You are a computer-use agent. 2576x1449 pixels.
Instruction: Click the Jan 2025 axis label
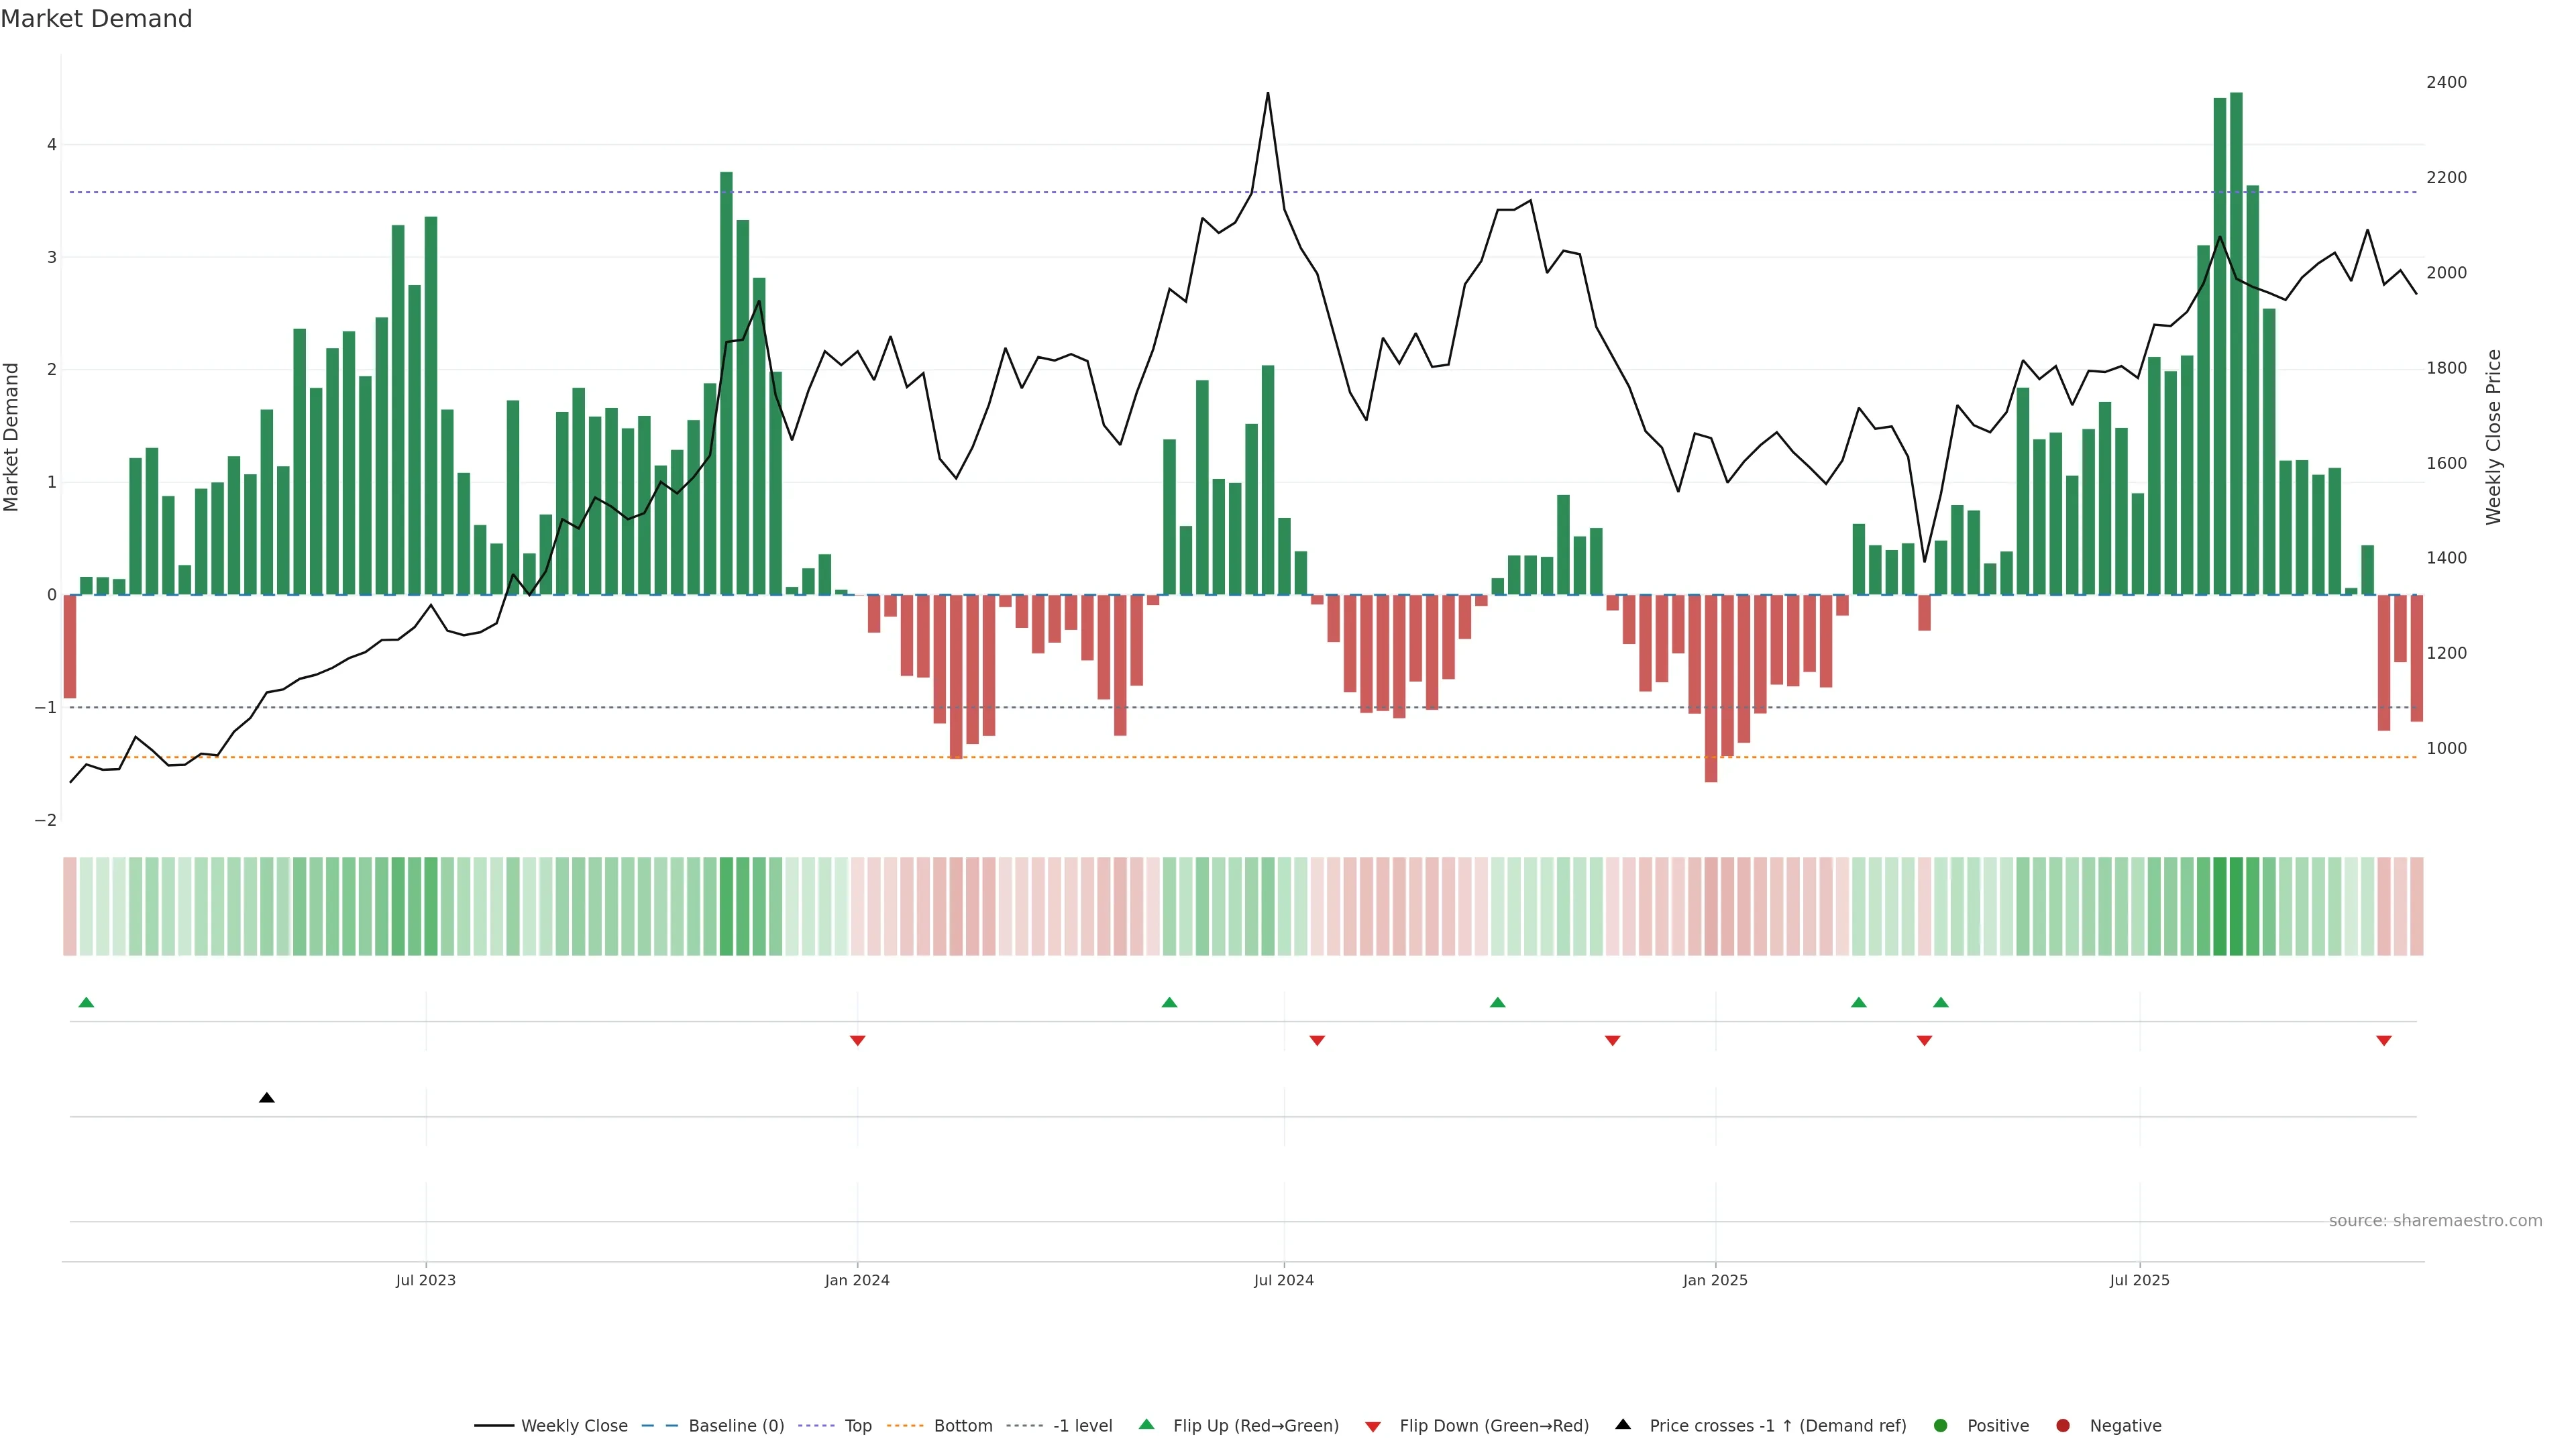[x=1715, y=1280]
